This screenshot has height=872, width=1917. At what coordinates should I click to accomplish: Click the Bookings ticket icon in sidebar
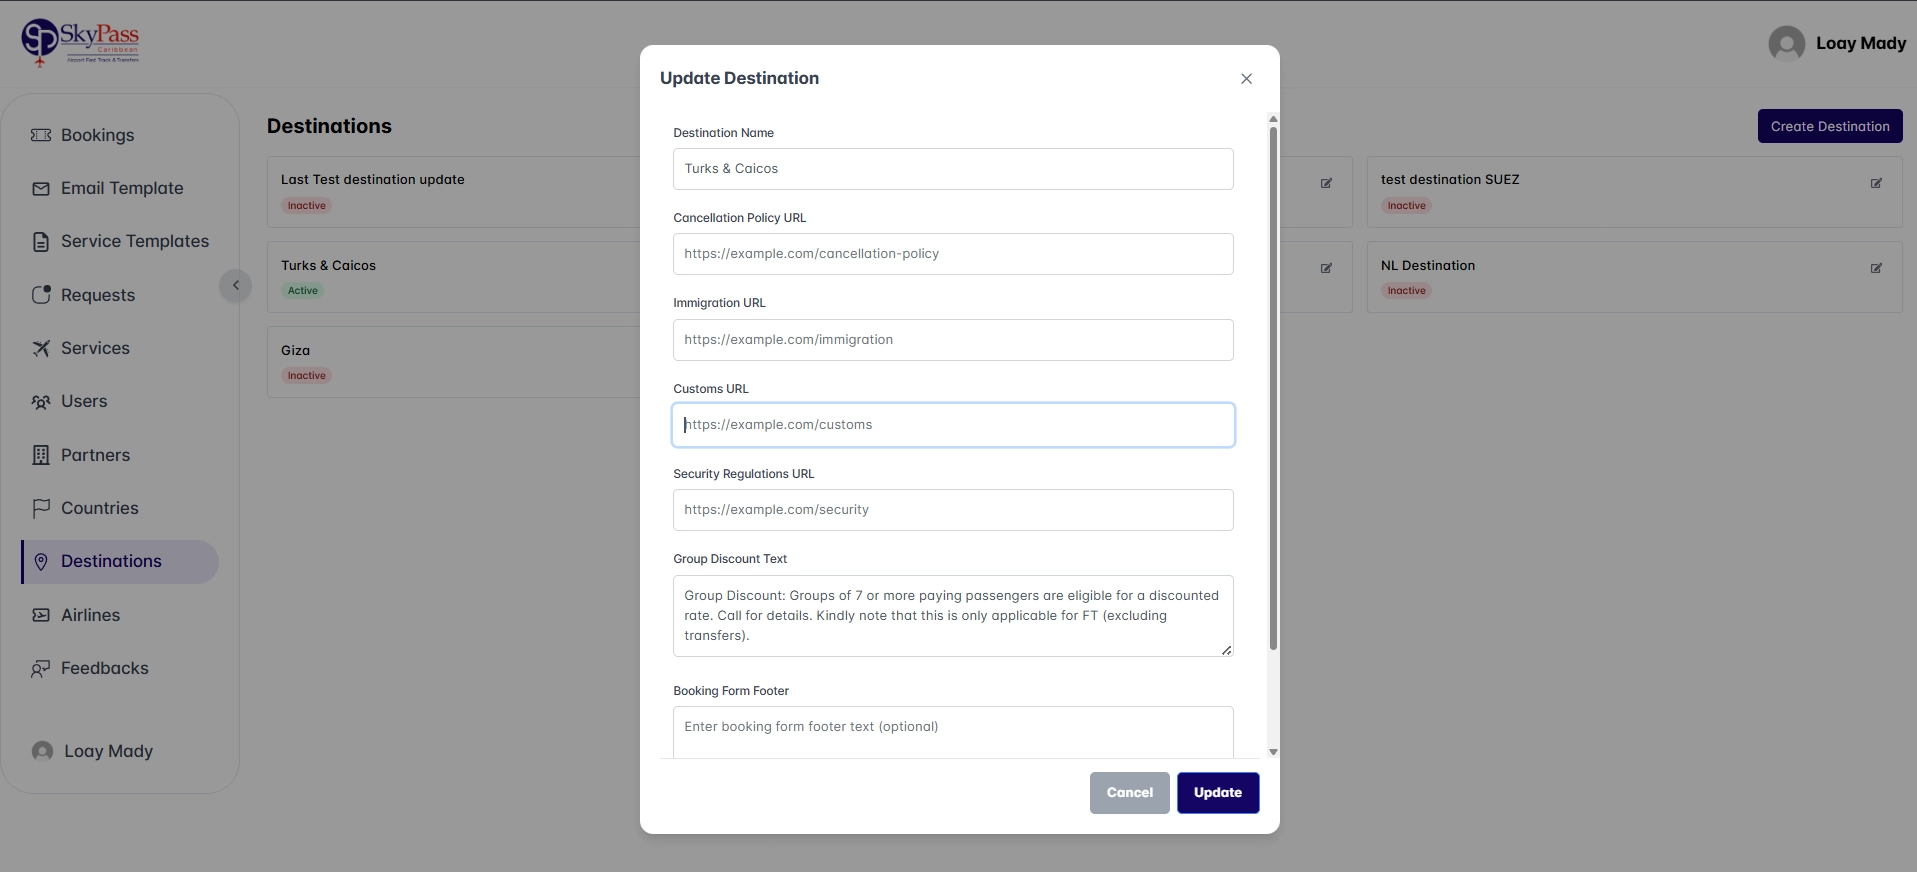pos(41,135)
